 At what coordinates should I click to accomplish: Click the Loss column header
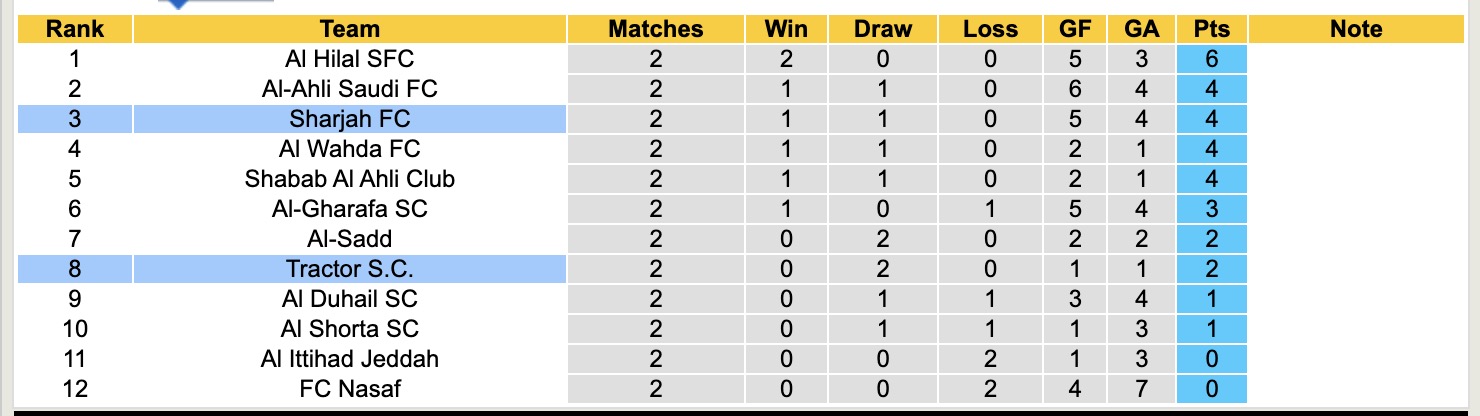[x=990, y=29]
